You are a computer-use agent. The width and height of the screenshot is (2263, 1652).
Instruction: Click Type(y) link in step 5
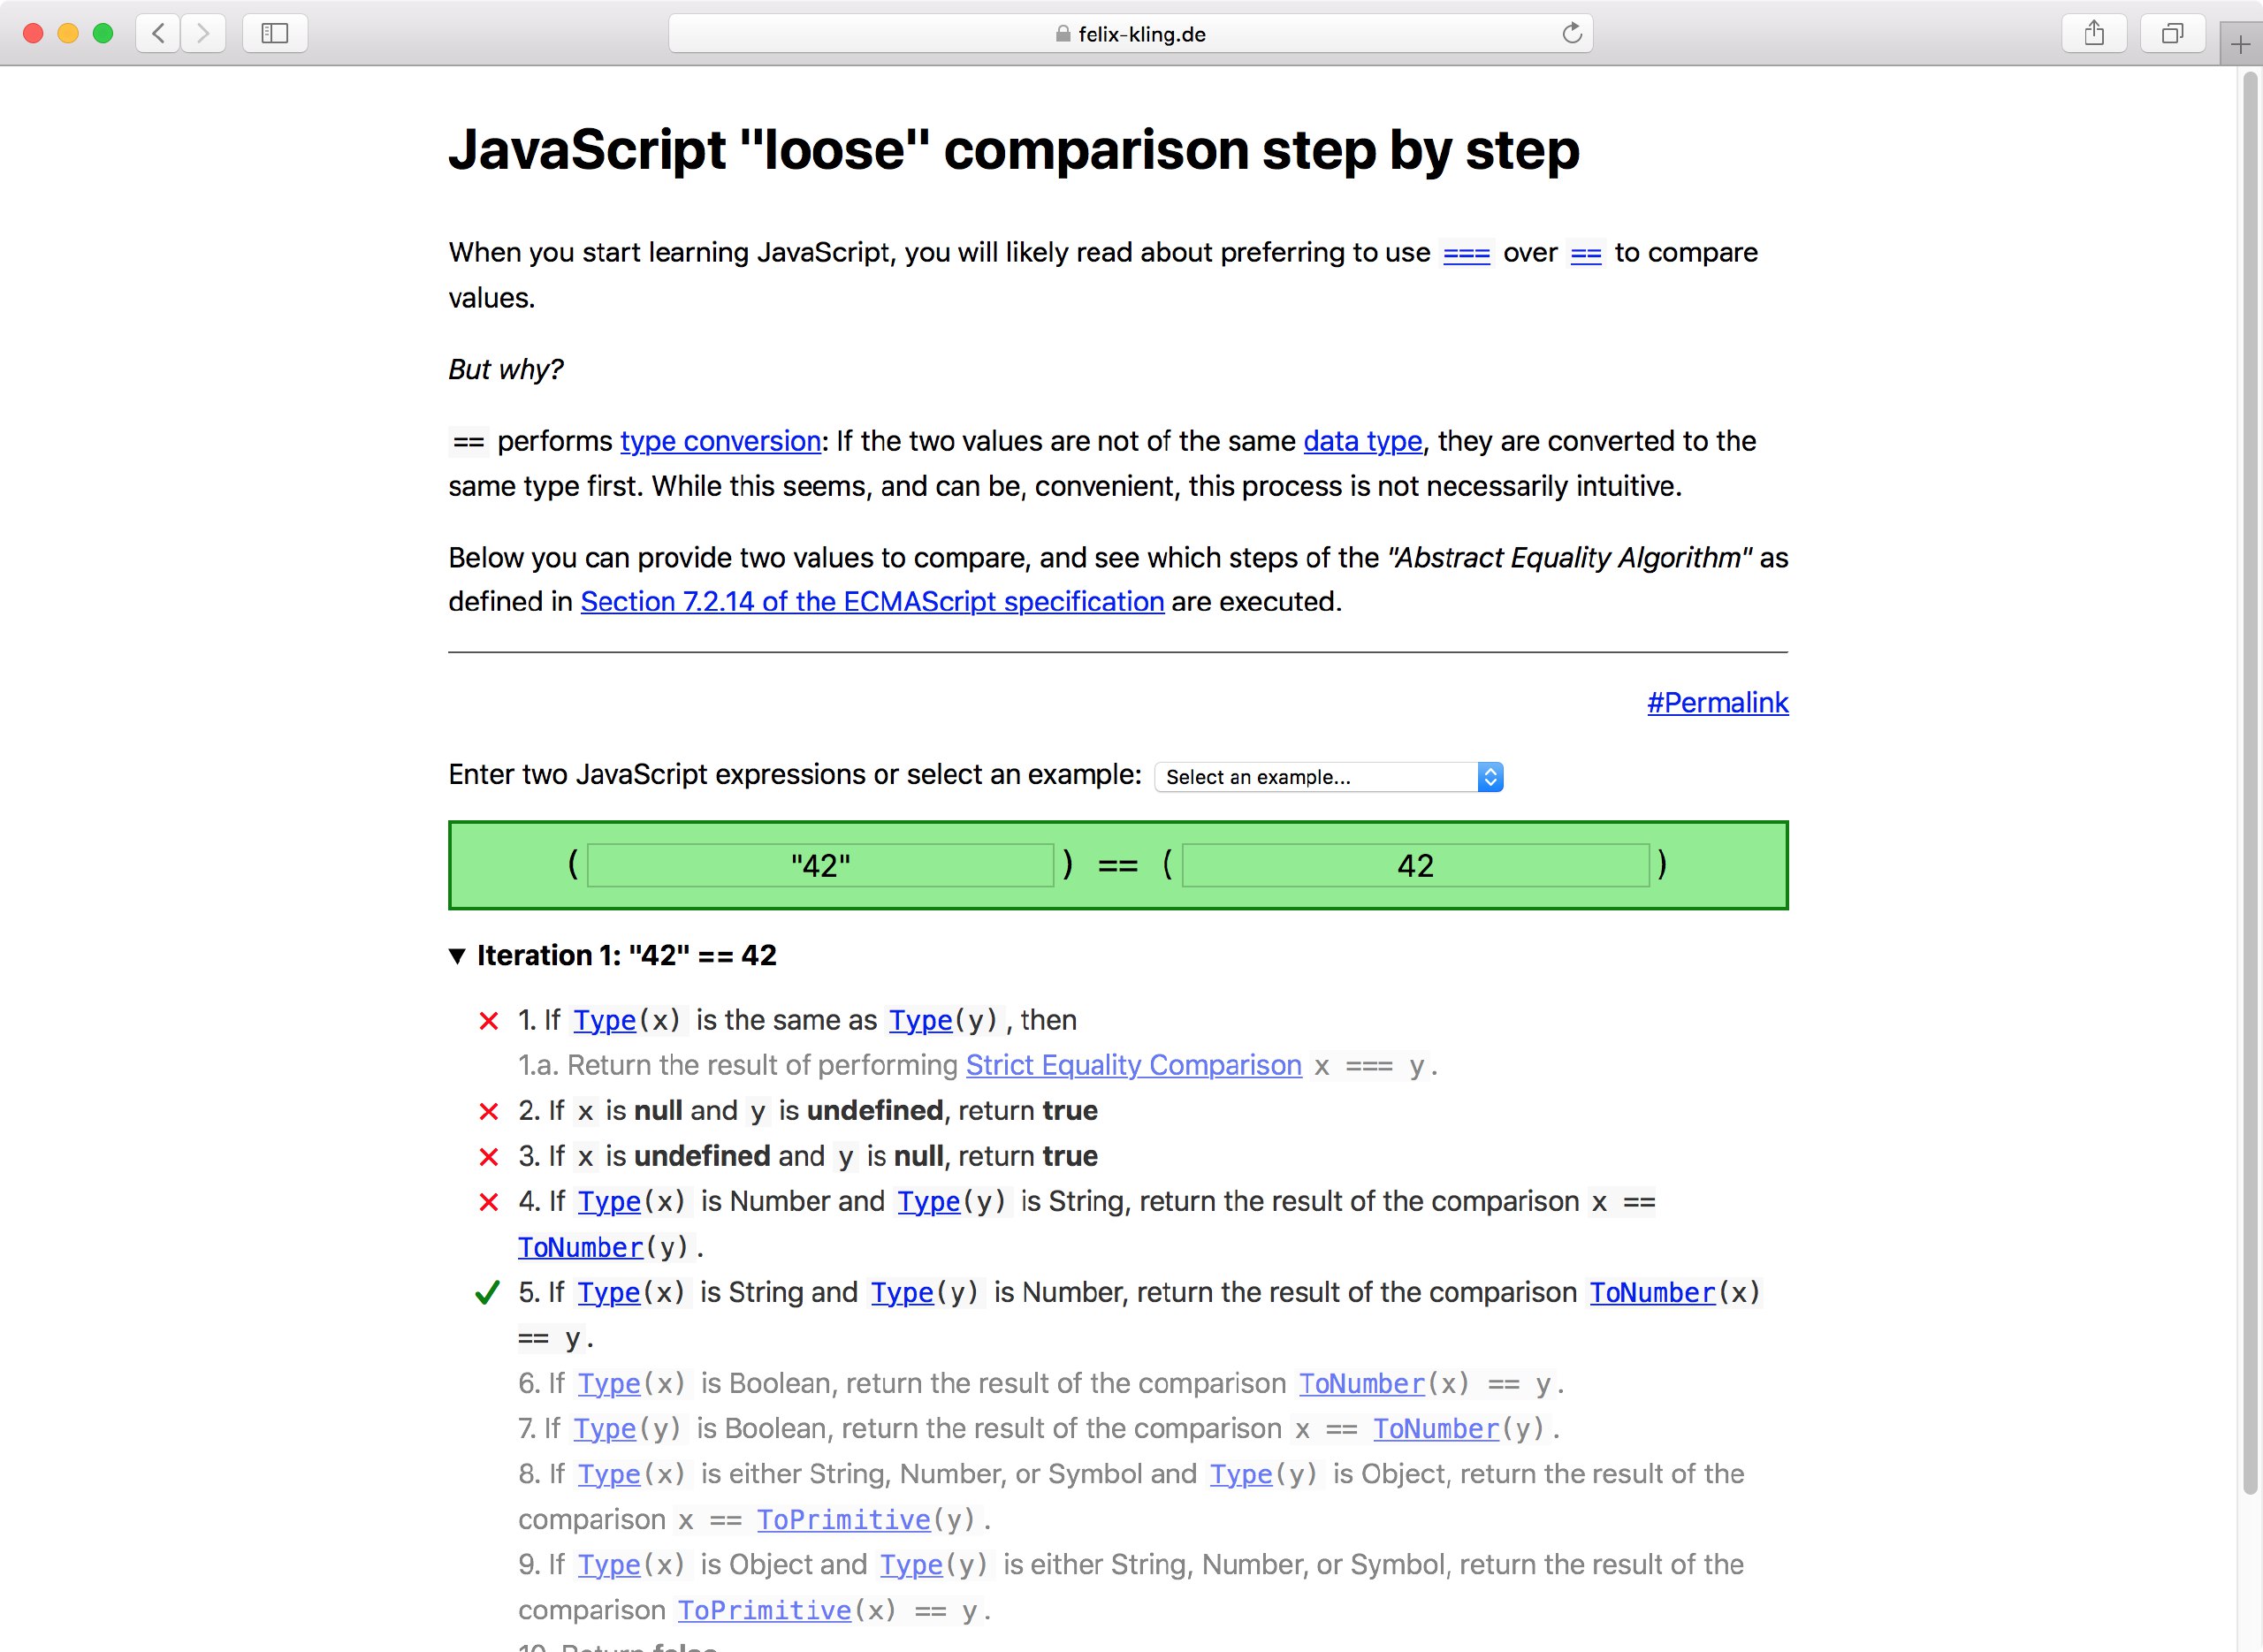pyautogui.click(x=902, y=1292)
